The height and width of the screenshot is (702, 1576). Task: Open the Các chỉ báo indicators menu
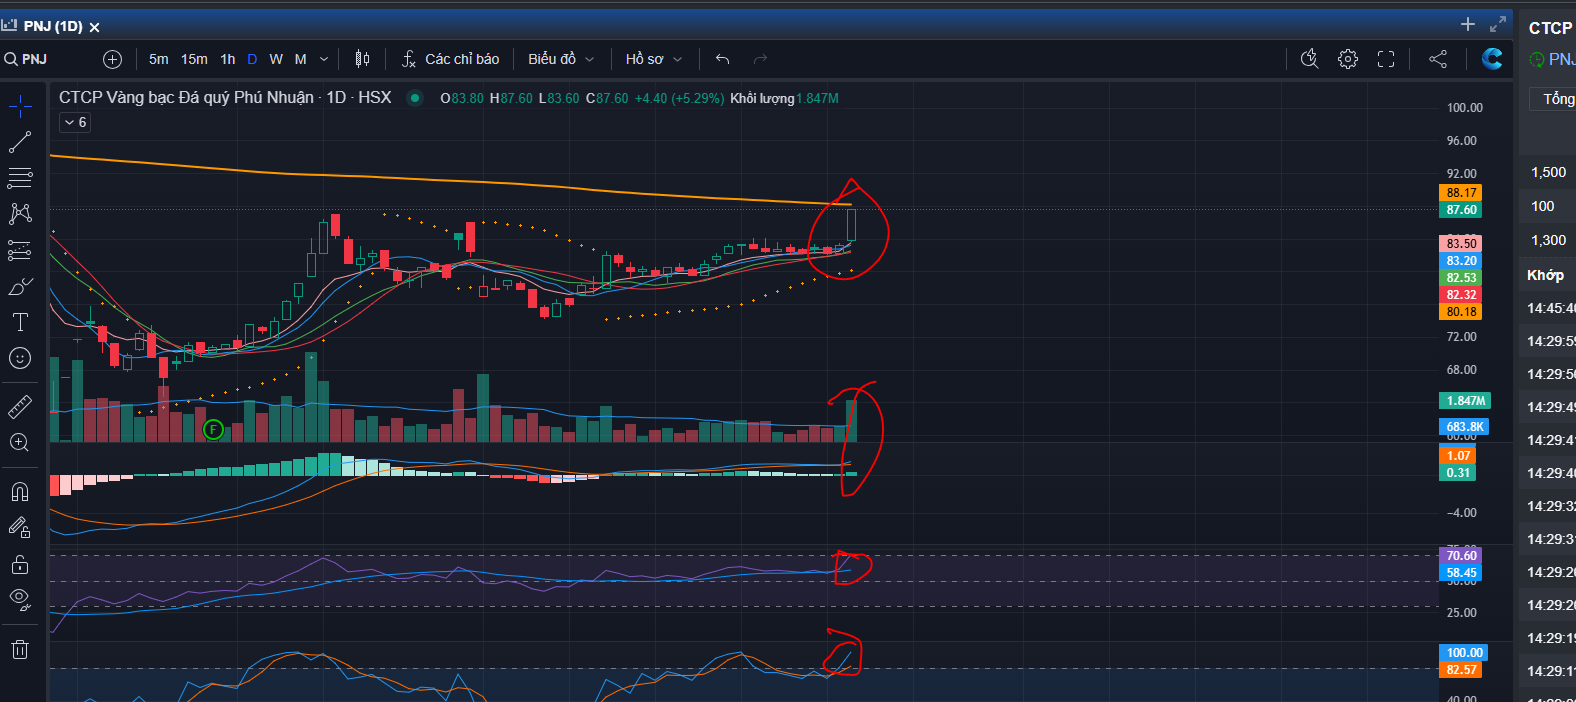(450, 59)
